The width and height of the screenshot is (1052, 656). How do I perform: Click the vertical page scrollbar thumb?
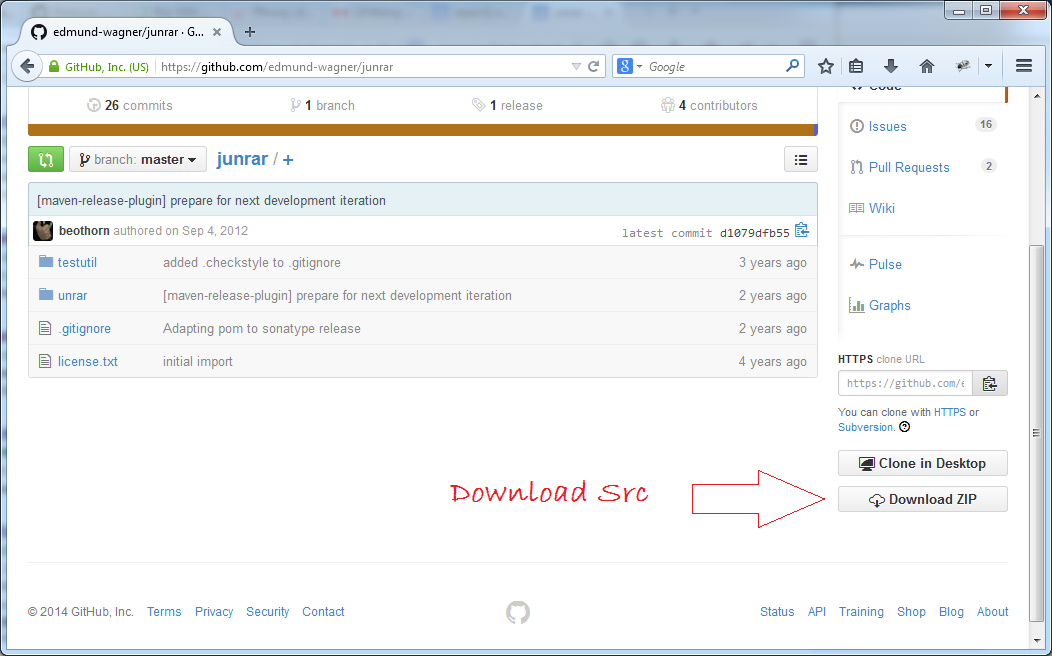tap(1037, 434)
